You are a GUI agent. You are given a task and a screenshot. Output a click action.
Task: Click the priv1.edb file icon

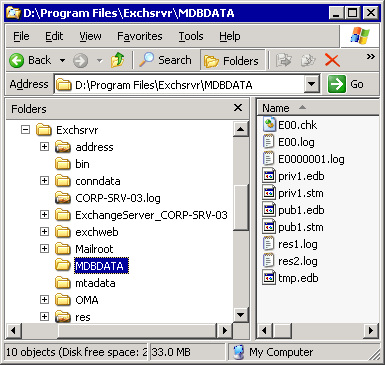coord(269,176)
